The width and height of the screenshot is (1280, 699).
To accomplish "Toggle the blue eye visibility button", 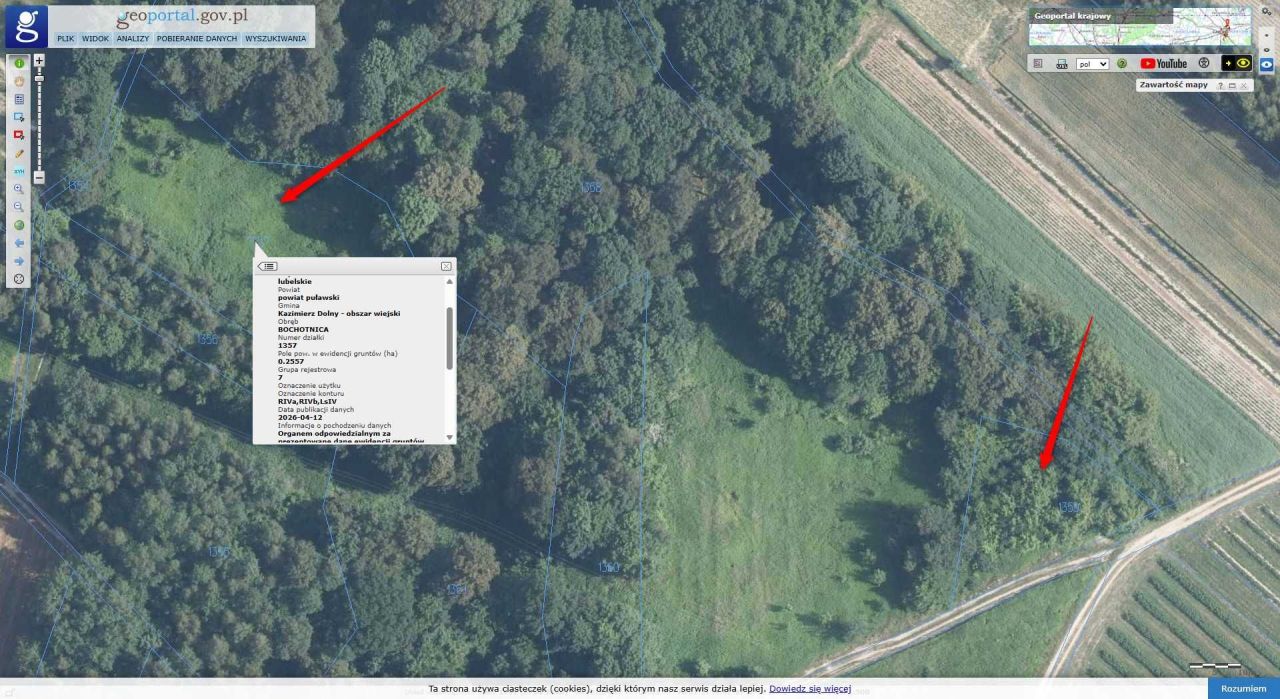I will point(1267,64).
